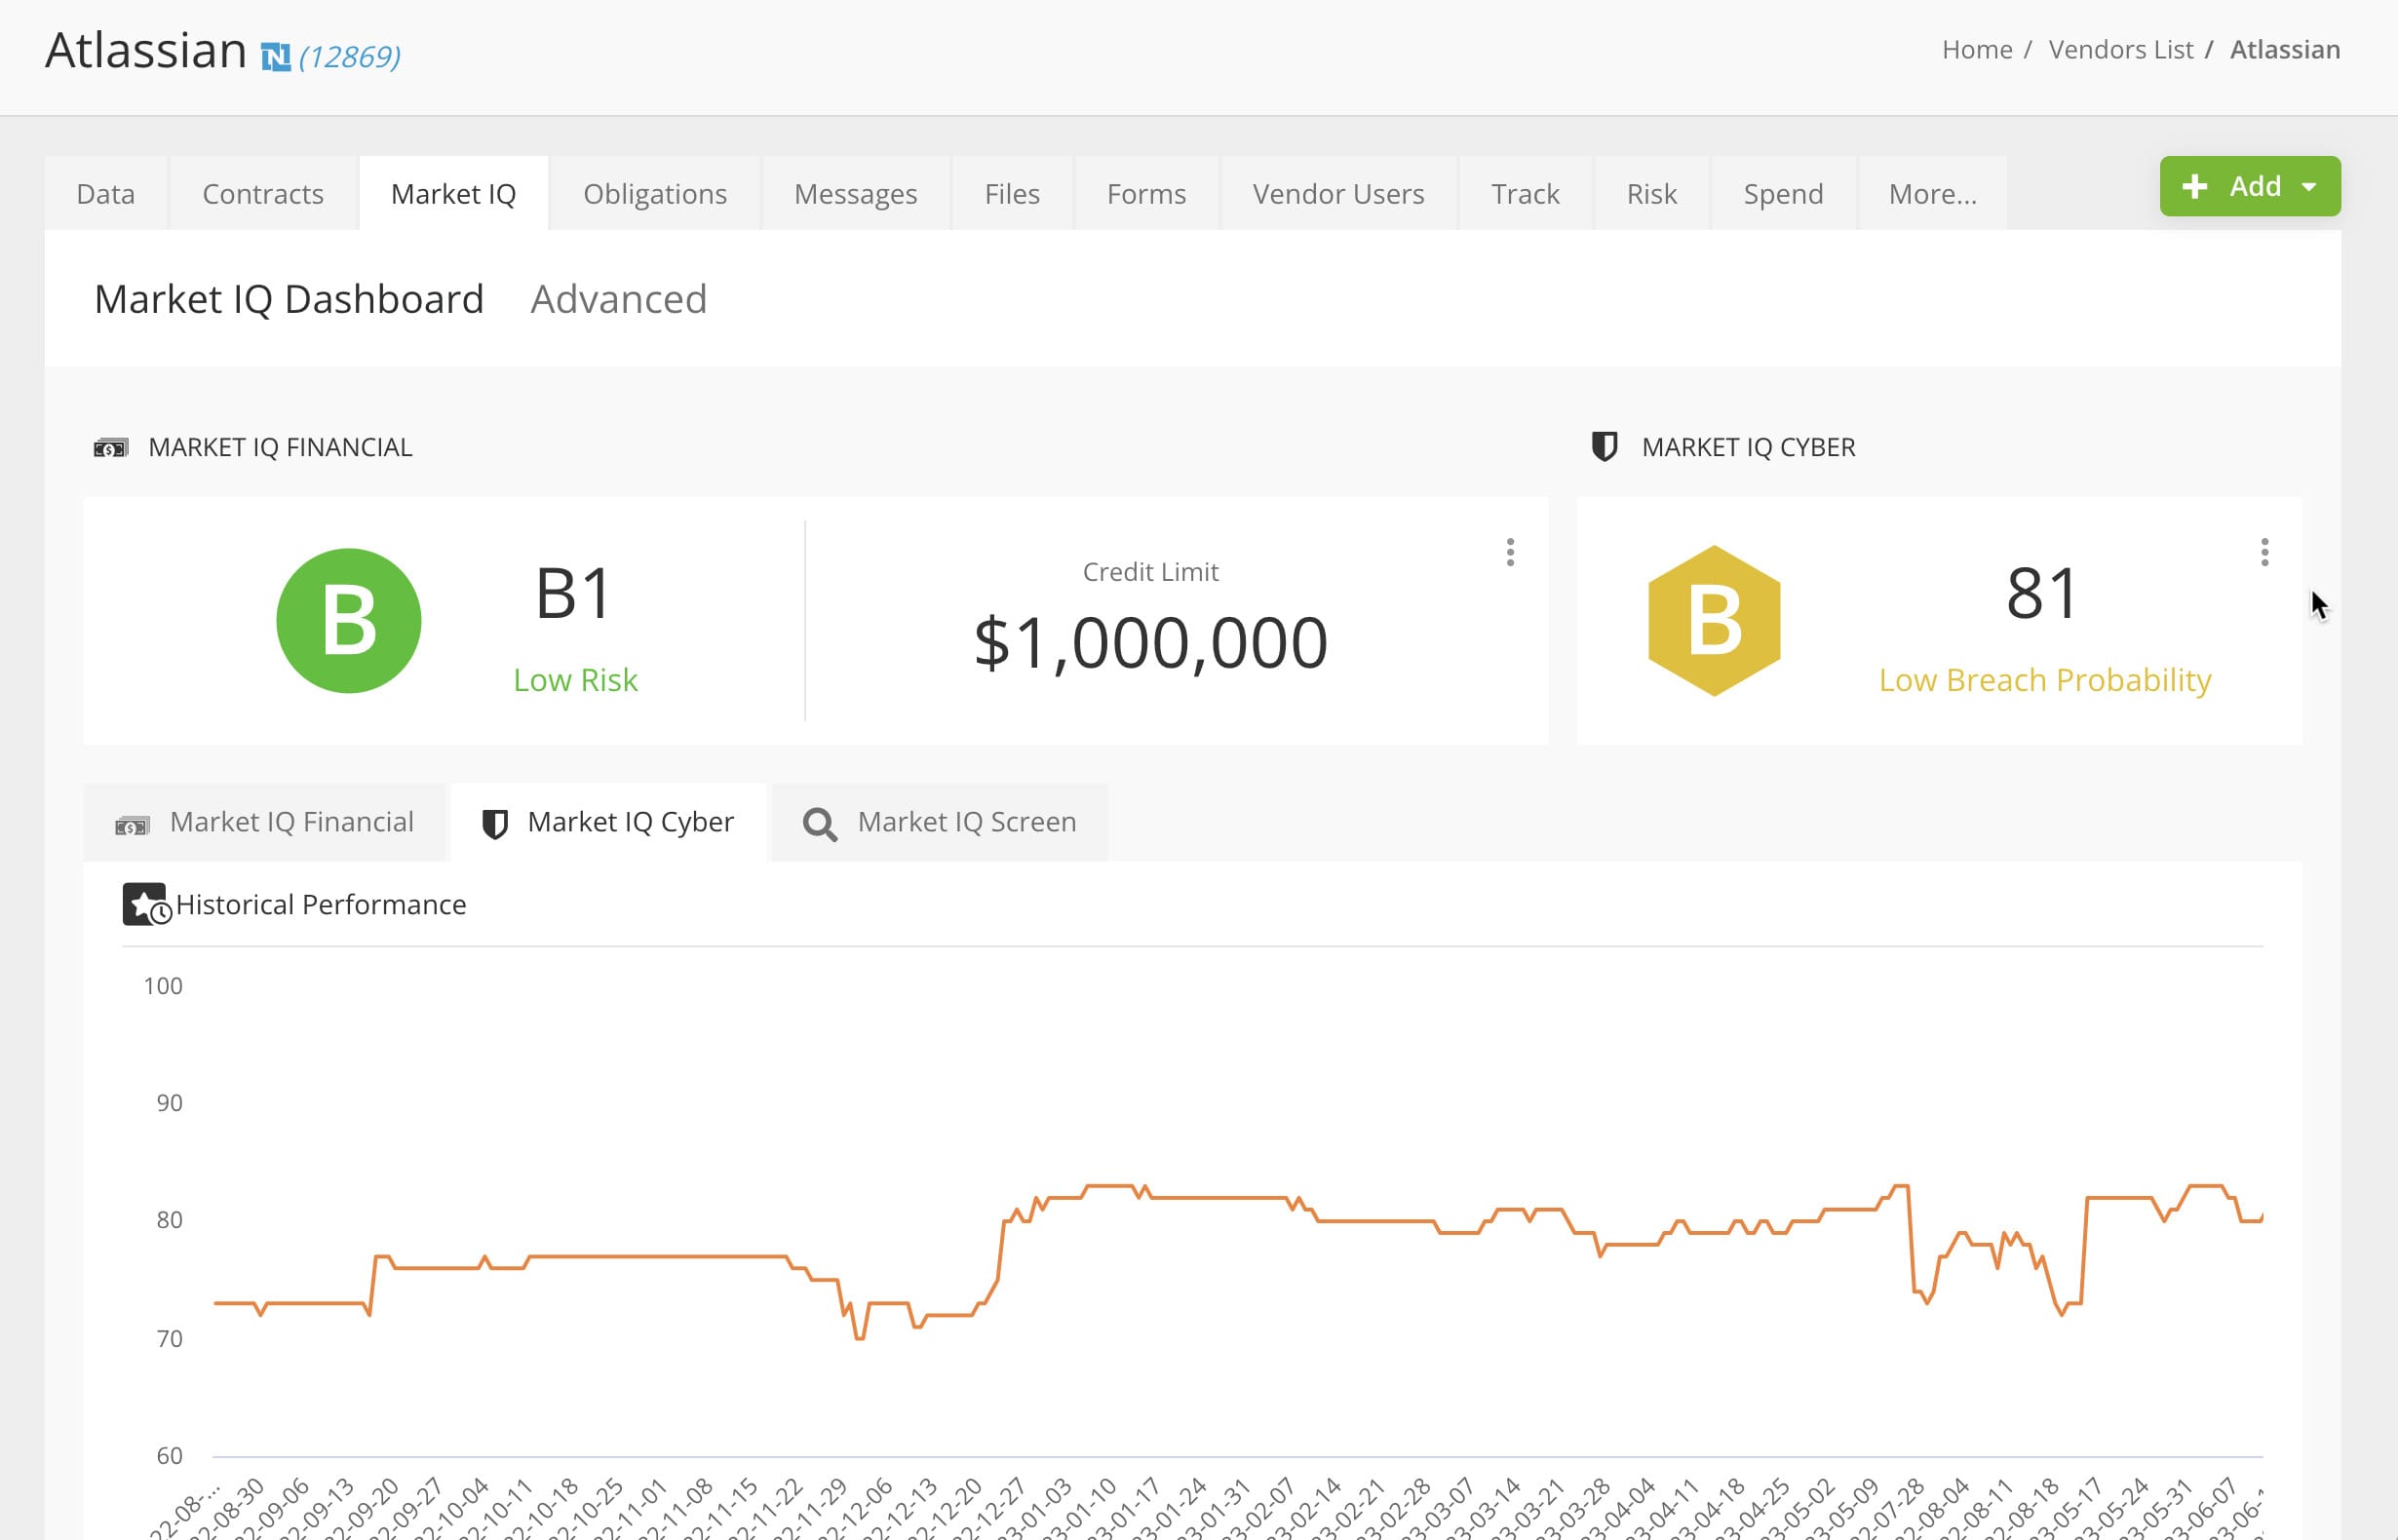2398x1540 pixels.
Task: Click the shield icon beside MARKET IQ CYBER heading
Action: (x=1604, y=446)
